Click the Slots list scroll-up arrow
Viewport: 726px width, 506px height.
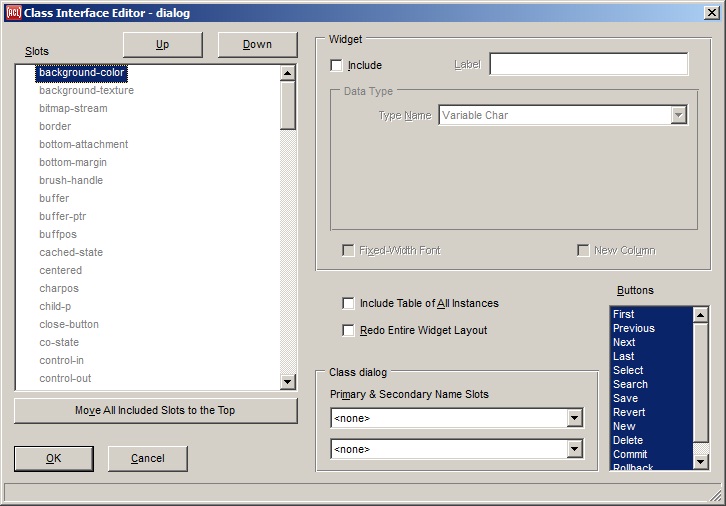(x=288, y=73)
